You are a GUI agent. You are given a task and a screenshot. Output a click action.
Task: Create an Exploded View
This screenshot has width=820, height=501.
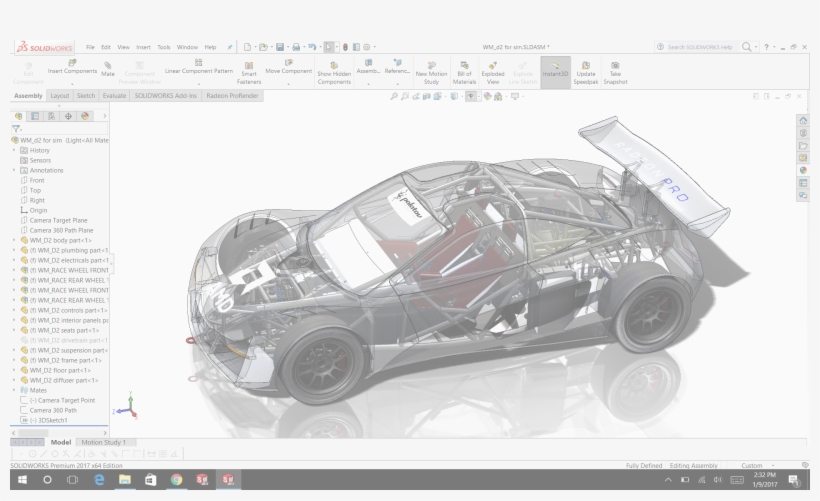tap(492, 70)
